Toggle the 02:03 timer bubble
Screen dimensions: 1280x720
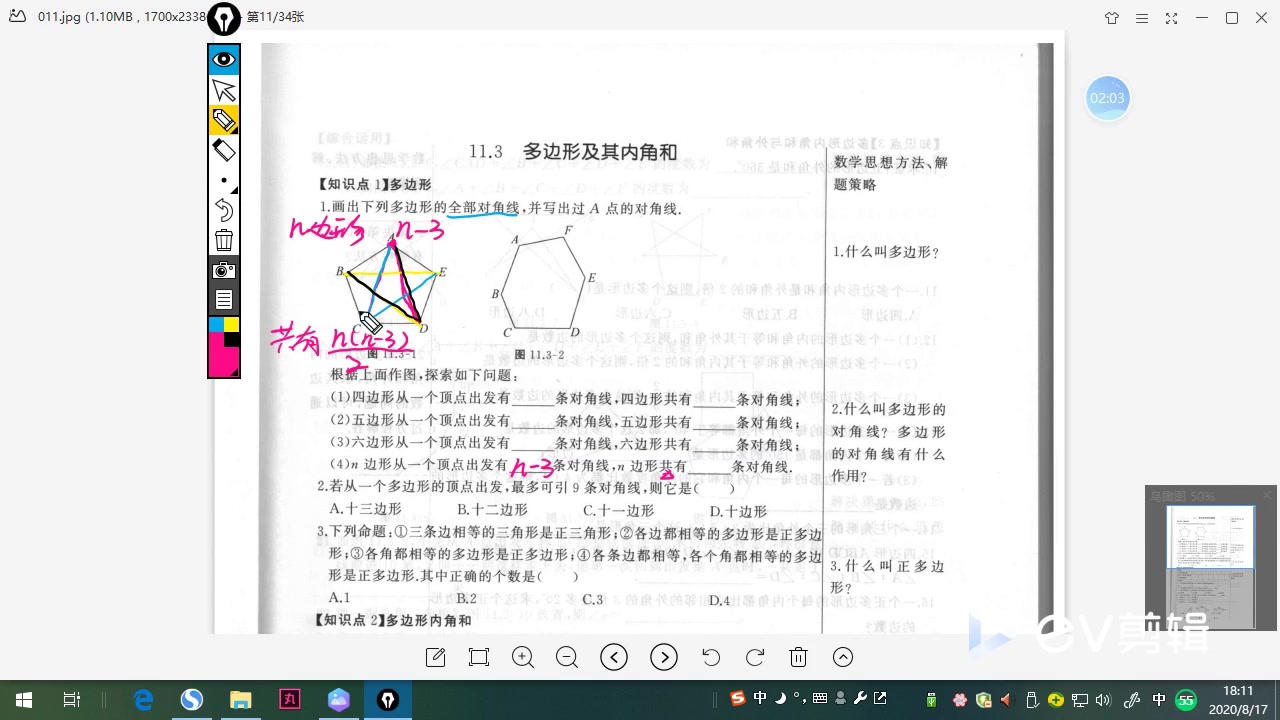tap(1107, 98)
